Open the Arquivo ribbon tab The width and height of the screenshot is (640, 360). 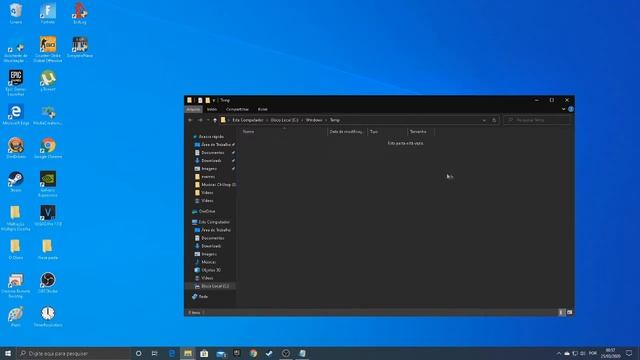[193, 109]
